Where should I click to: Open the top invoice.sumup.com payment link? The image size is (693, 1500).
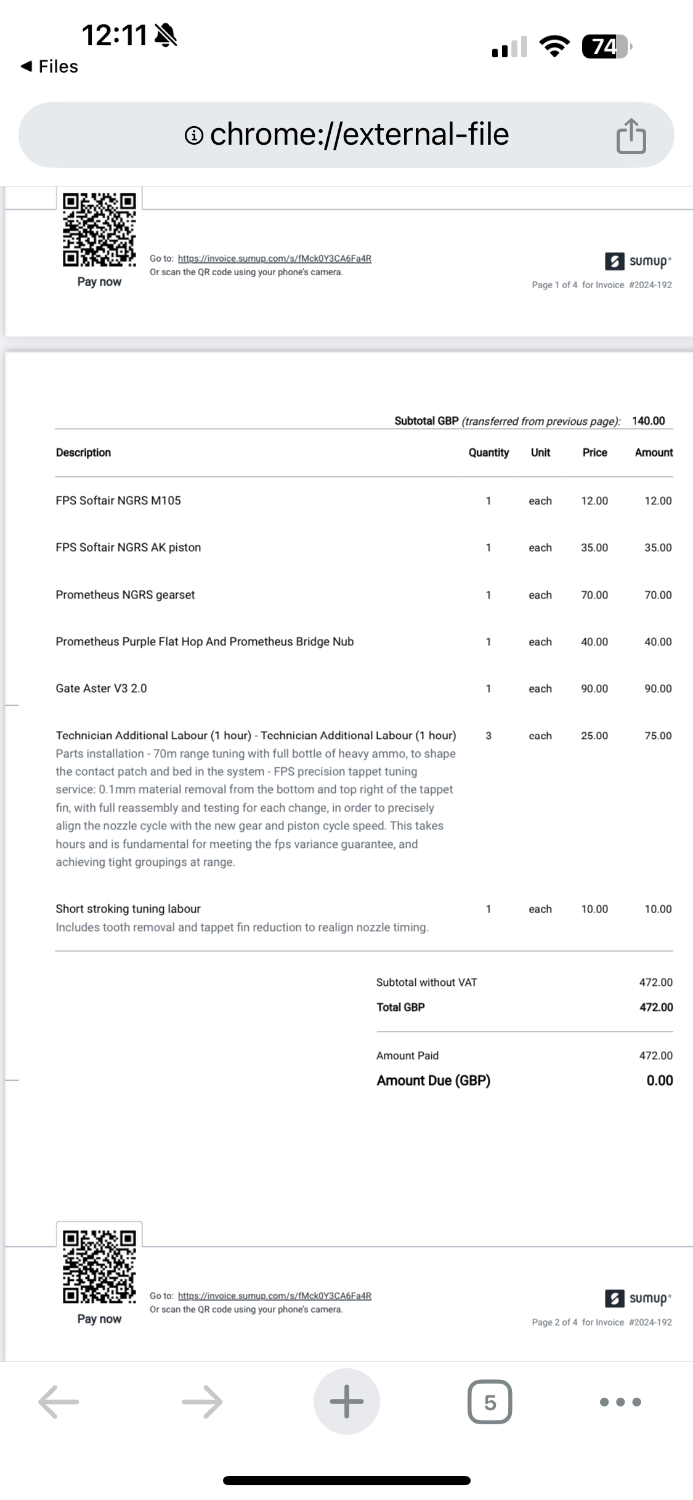[x=274, y=258]
